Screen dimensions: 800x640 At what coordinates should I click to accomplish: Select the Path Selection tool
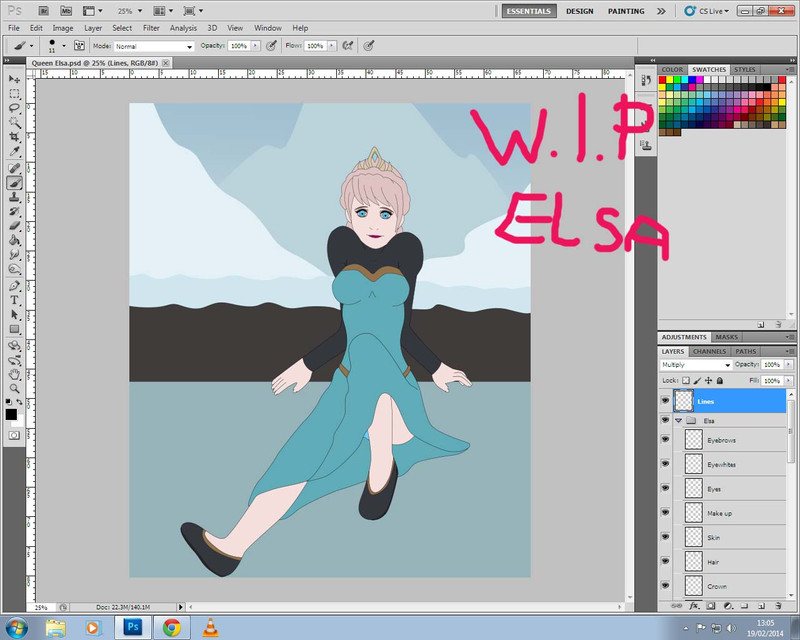pos(14,314)
